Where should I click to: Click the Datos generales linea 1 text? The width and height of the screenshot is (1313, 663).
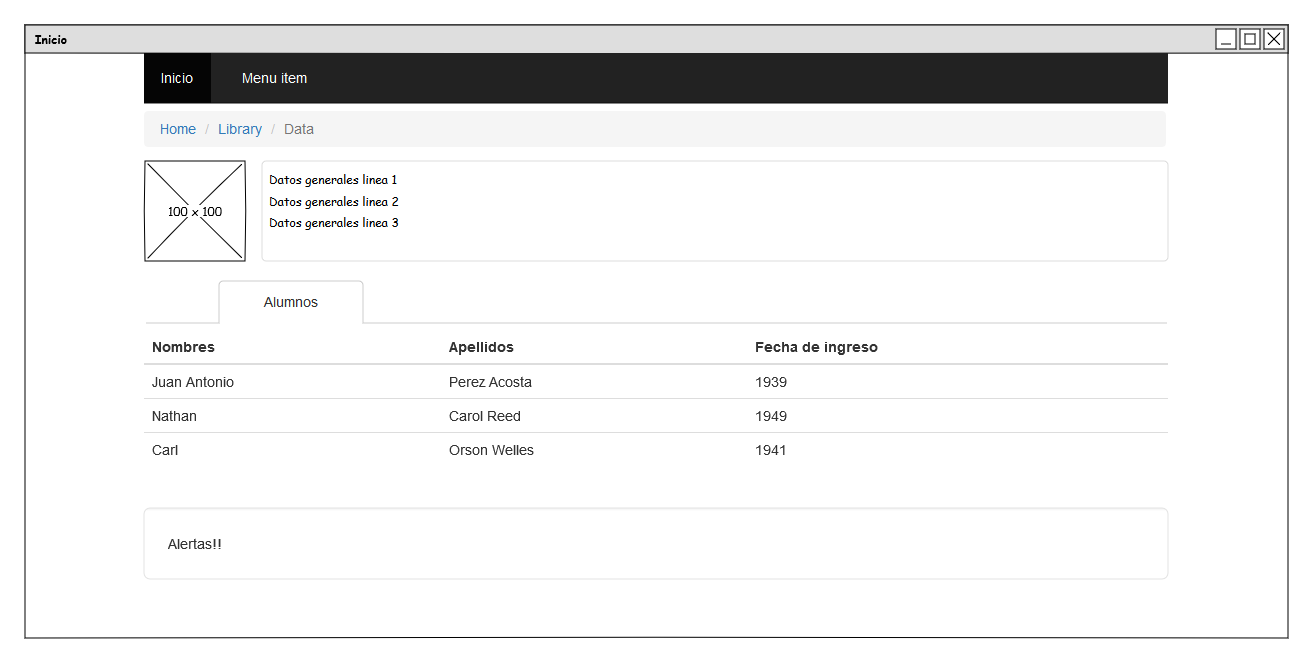[x=333, y=180]
